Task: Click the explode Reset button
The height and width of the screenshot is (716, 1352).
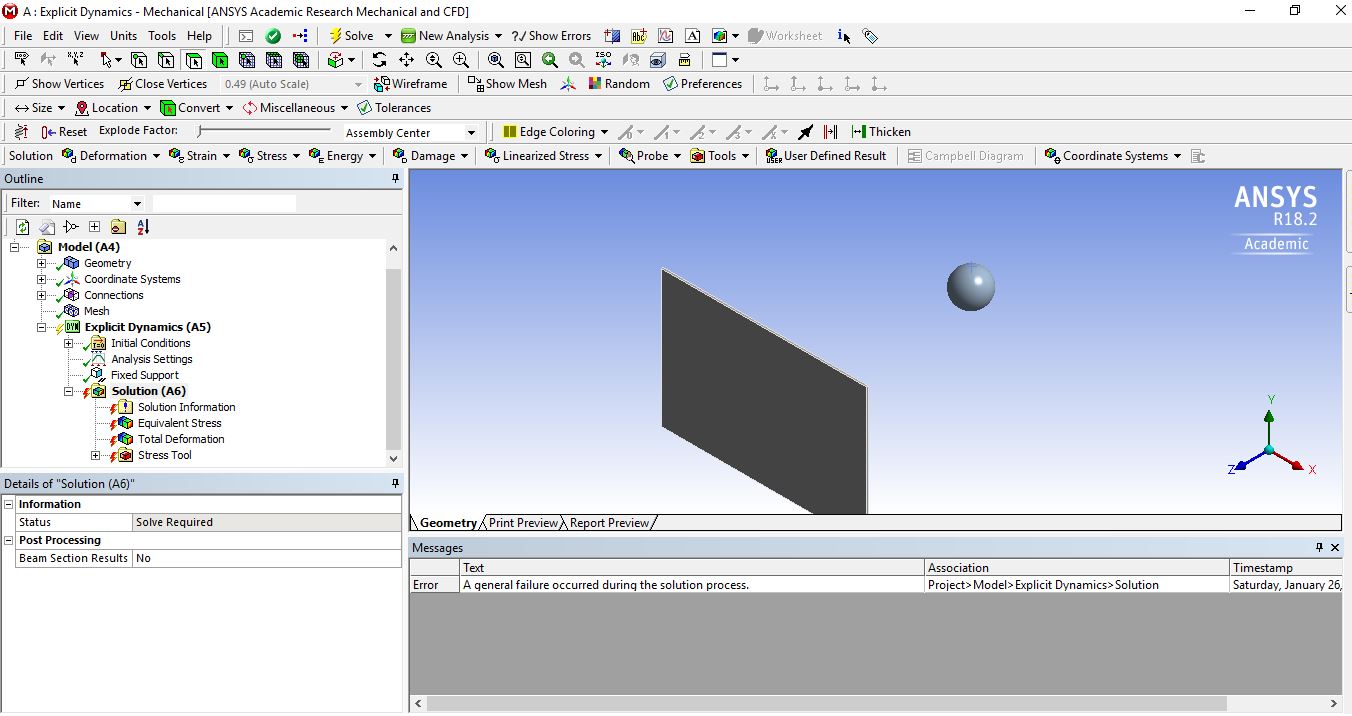Action: click(x=64, y=132)
